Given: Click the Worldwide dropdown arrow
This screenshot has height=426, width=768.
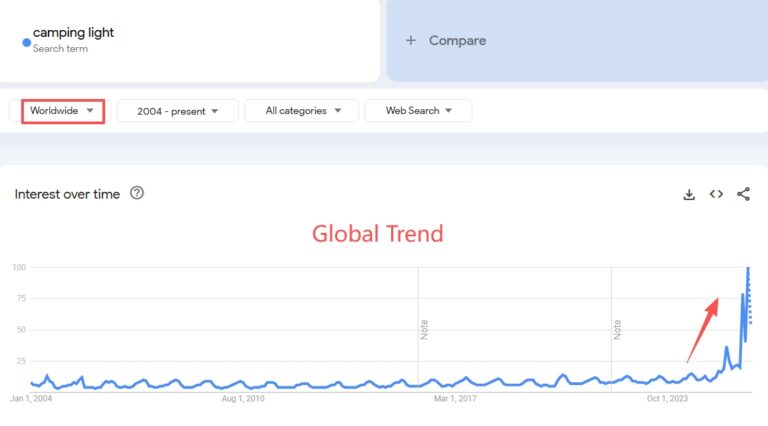Looking at the screenshot, I should pos(90,111).
